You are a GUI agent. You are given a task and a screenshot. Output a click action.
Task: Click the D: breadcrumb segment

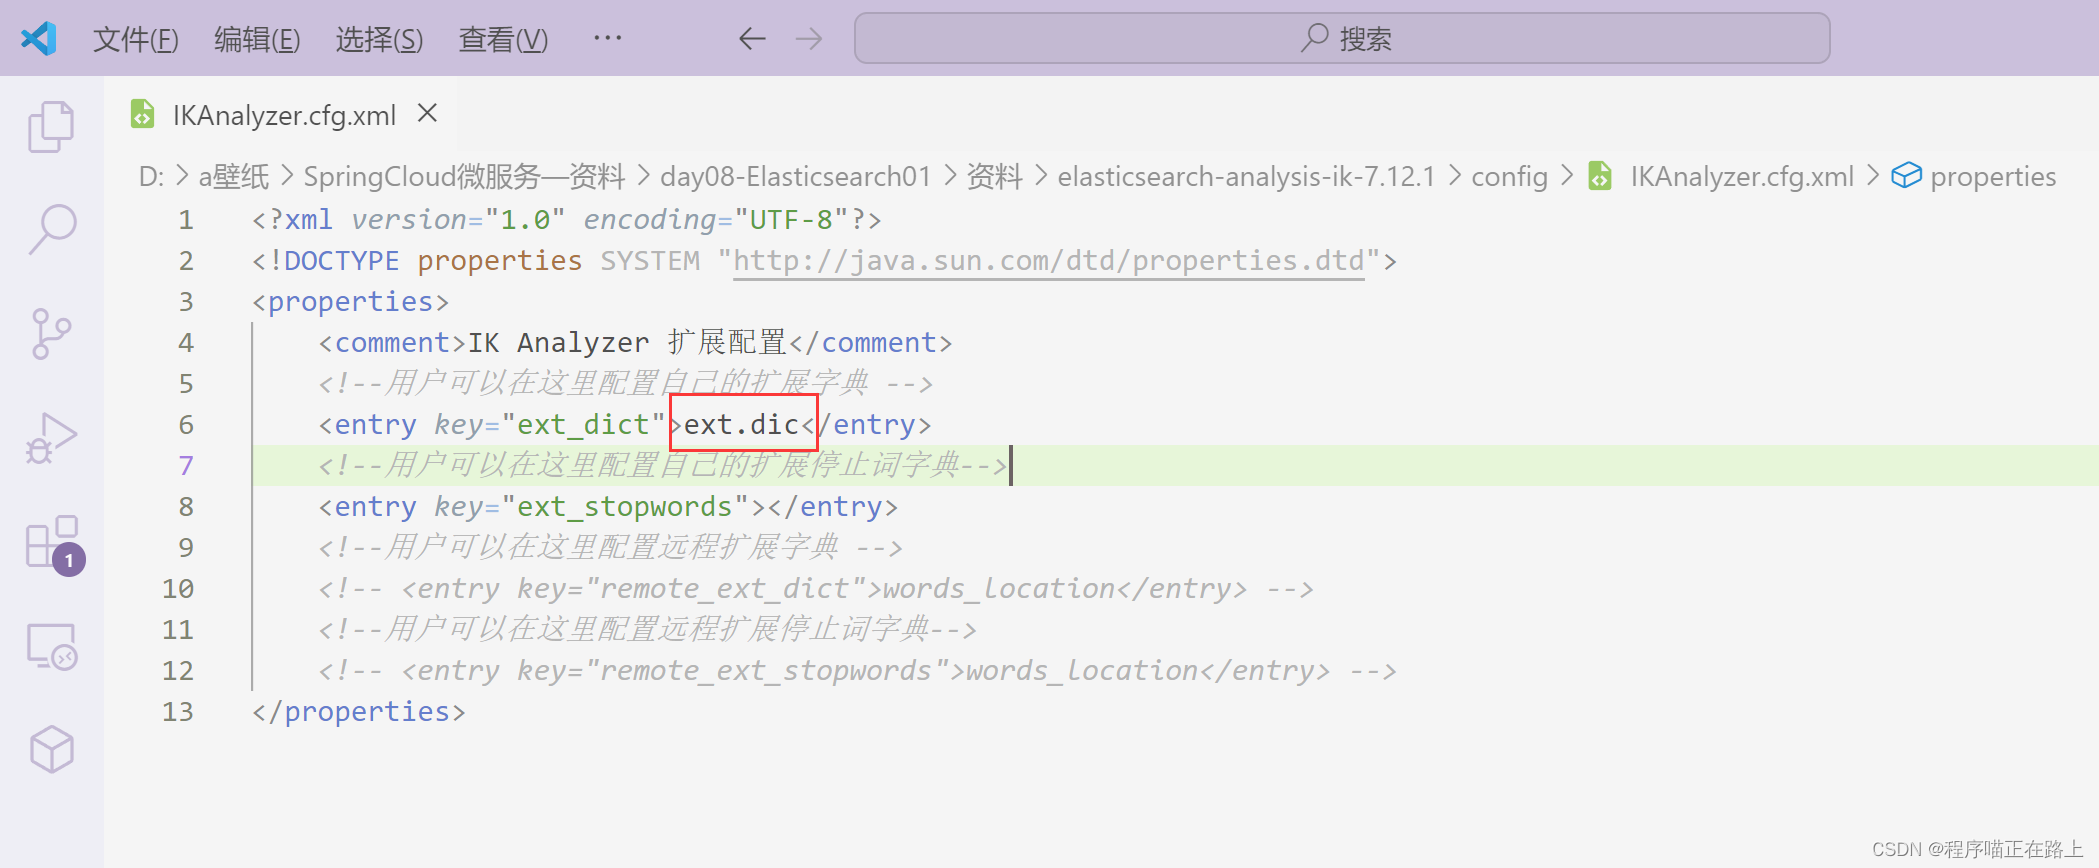(151, 177)
